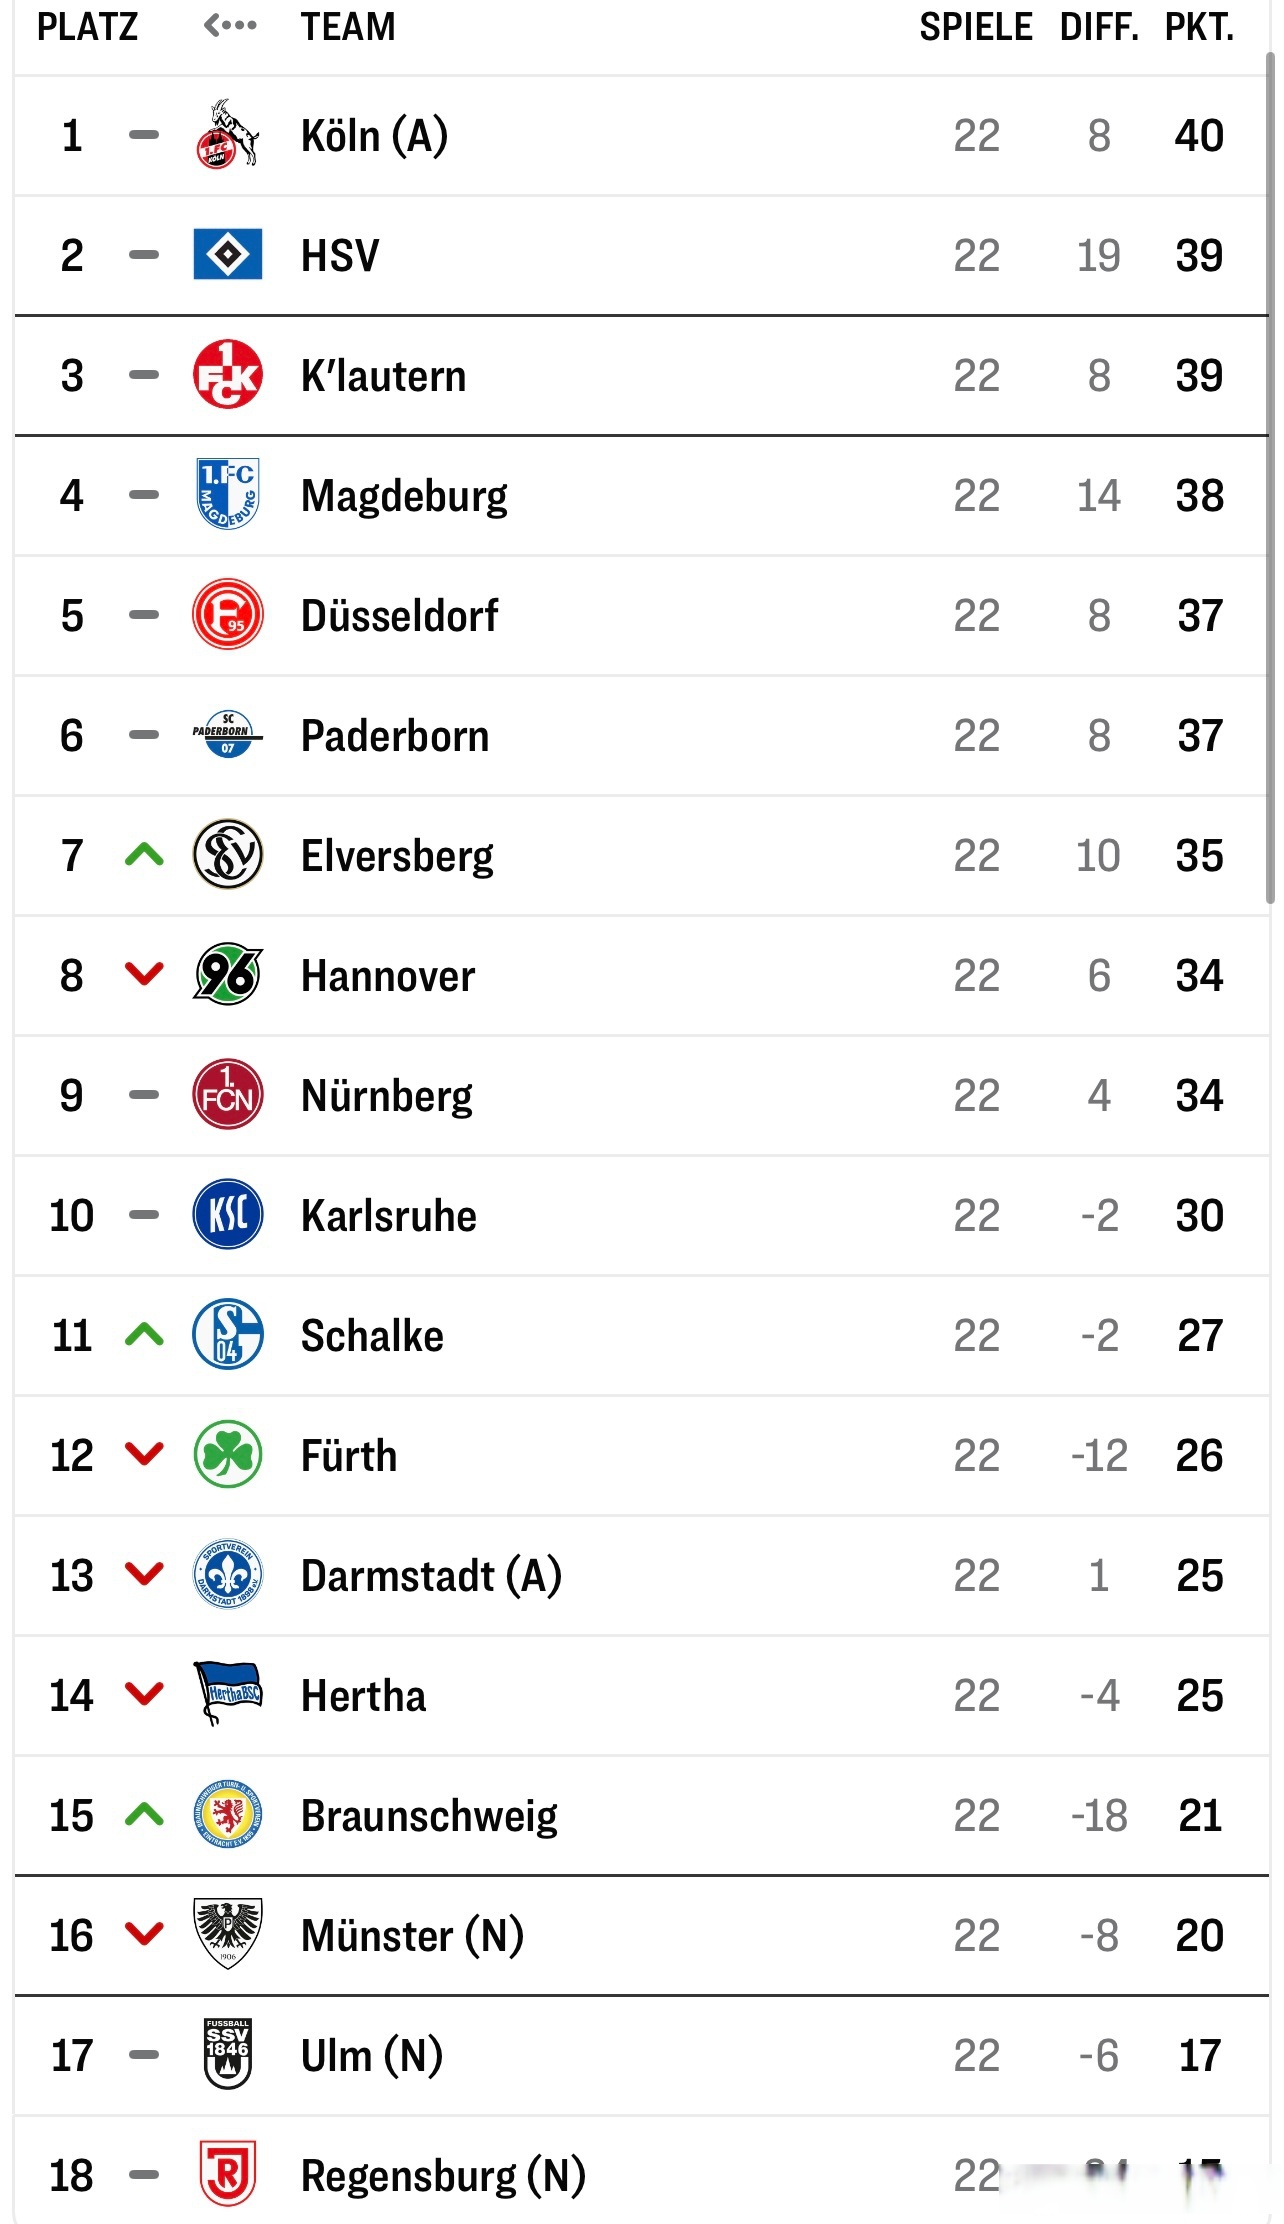
Task: Click the SPIELE column header
Action: pos(976,27)
